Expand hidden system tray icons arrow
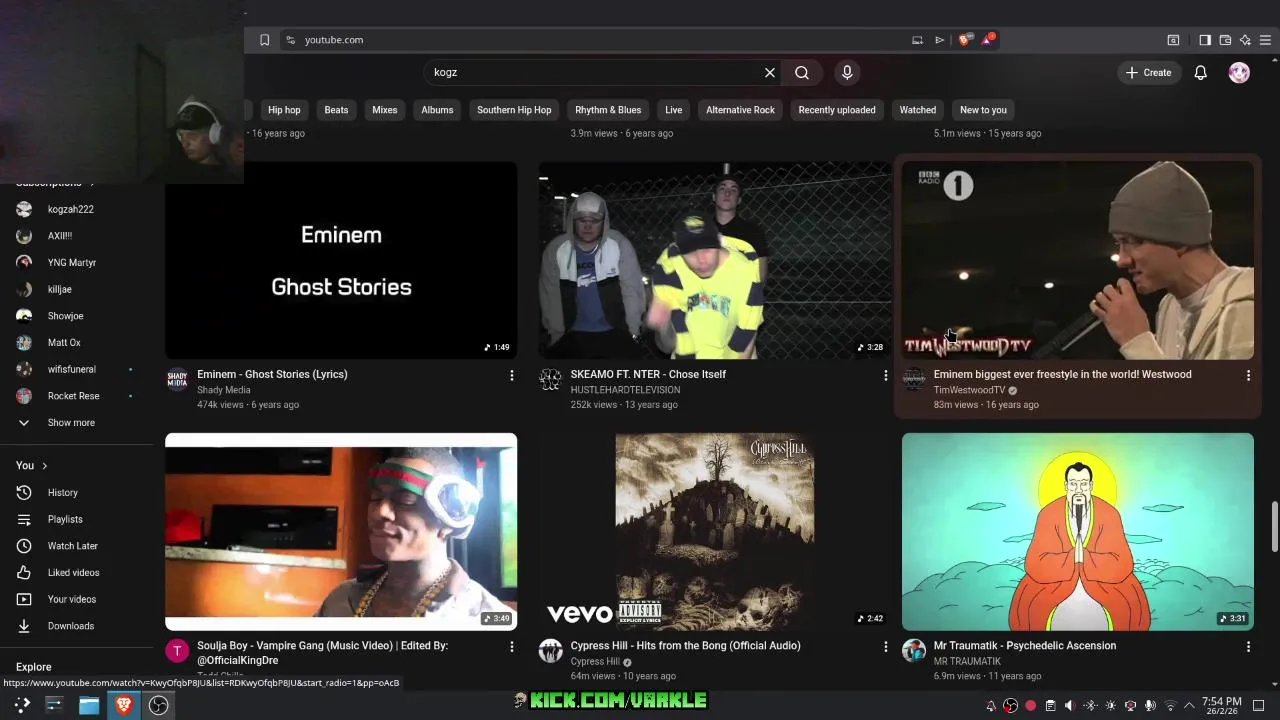The height and width of the screenshot is (720, 1280). pyautogui.click(x=1189, y=706)
